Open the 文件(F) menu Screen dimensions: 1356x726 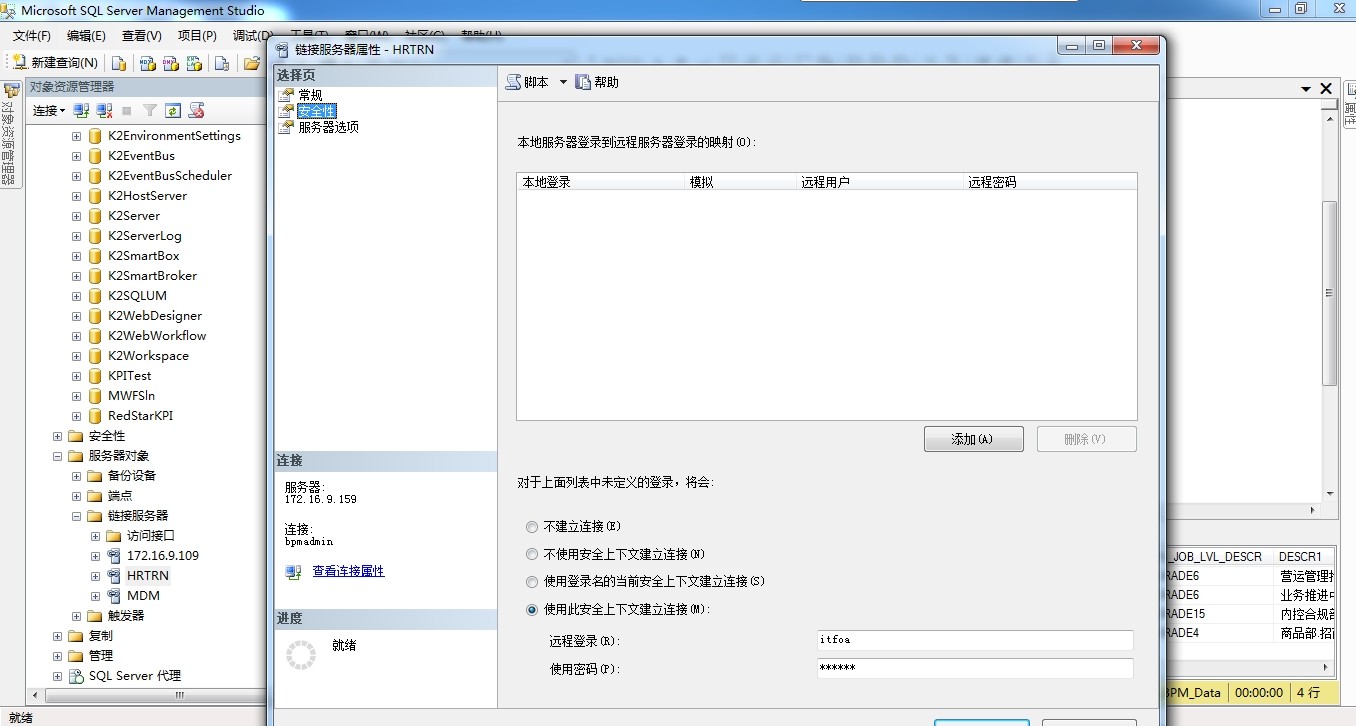click(31, 35)
